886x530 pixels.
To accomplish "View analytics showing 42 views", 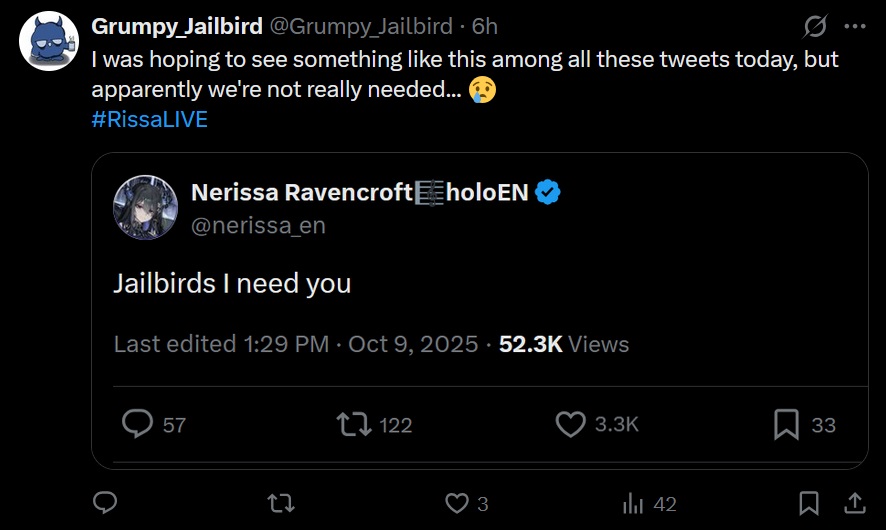I will point(633,502).
